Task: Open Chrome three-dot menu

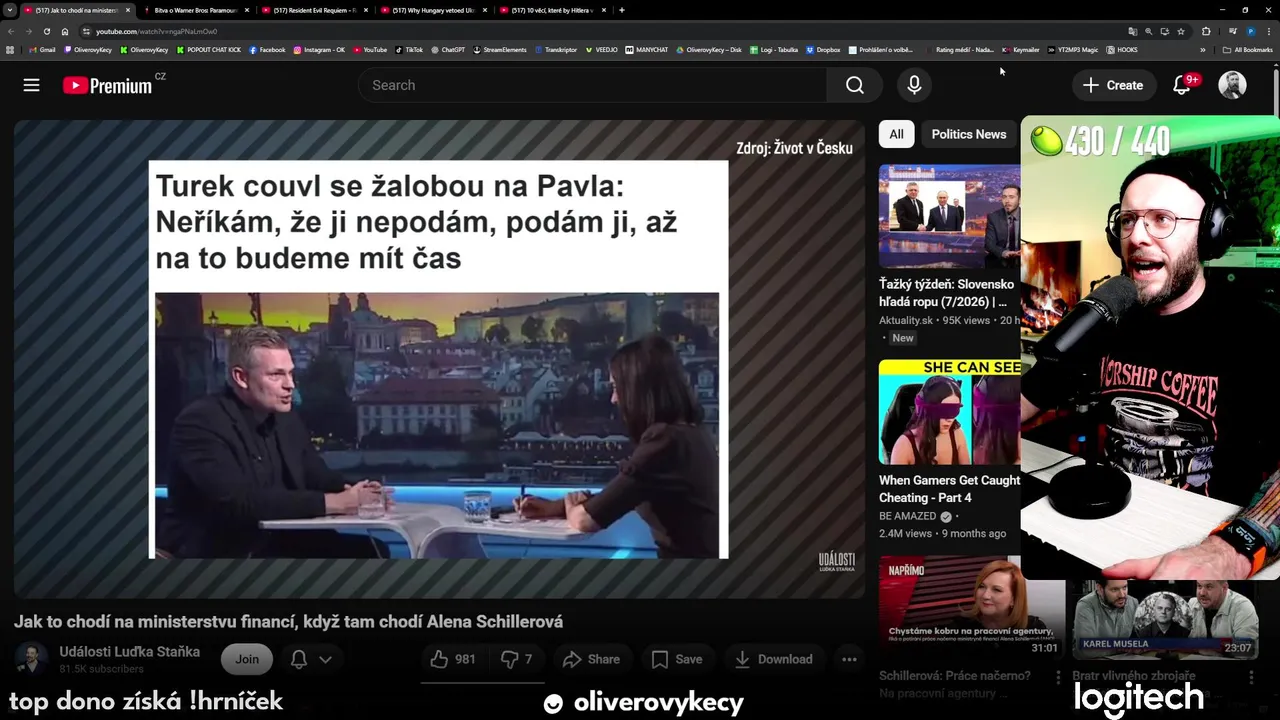Action: pos(1267,31)
